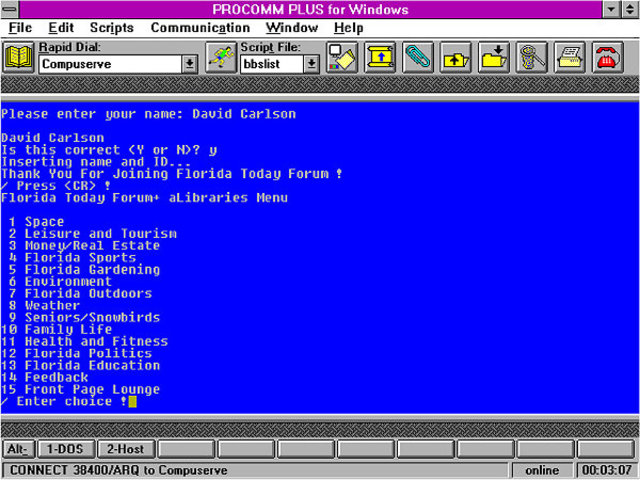Viewport: 640px width, 480px height.
Task: Click the online status indicator
Action: point(542,470)
